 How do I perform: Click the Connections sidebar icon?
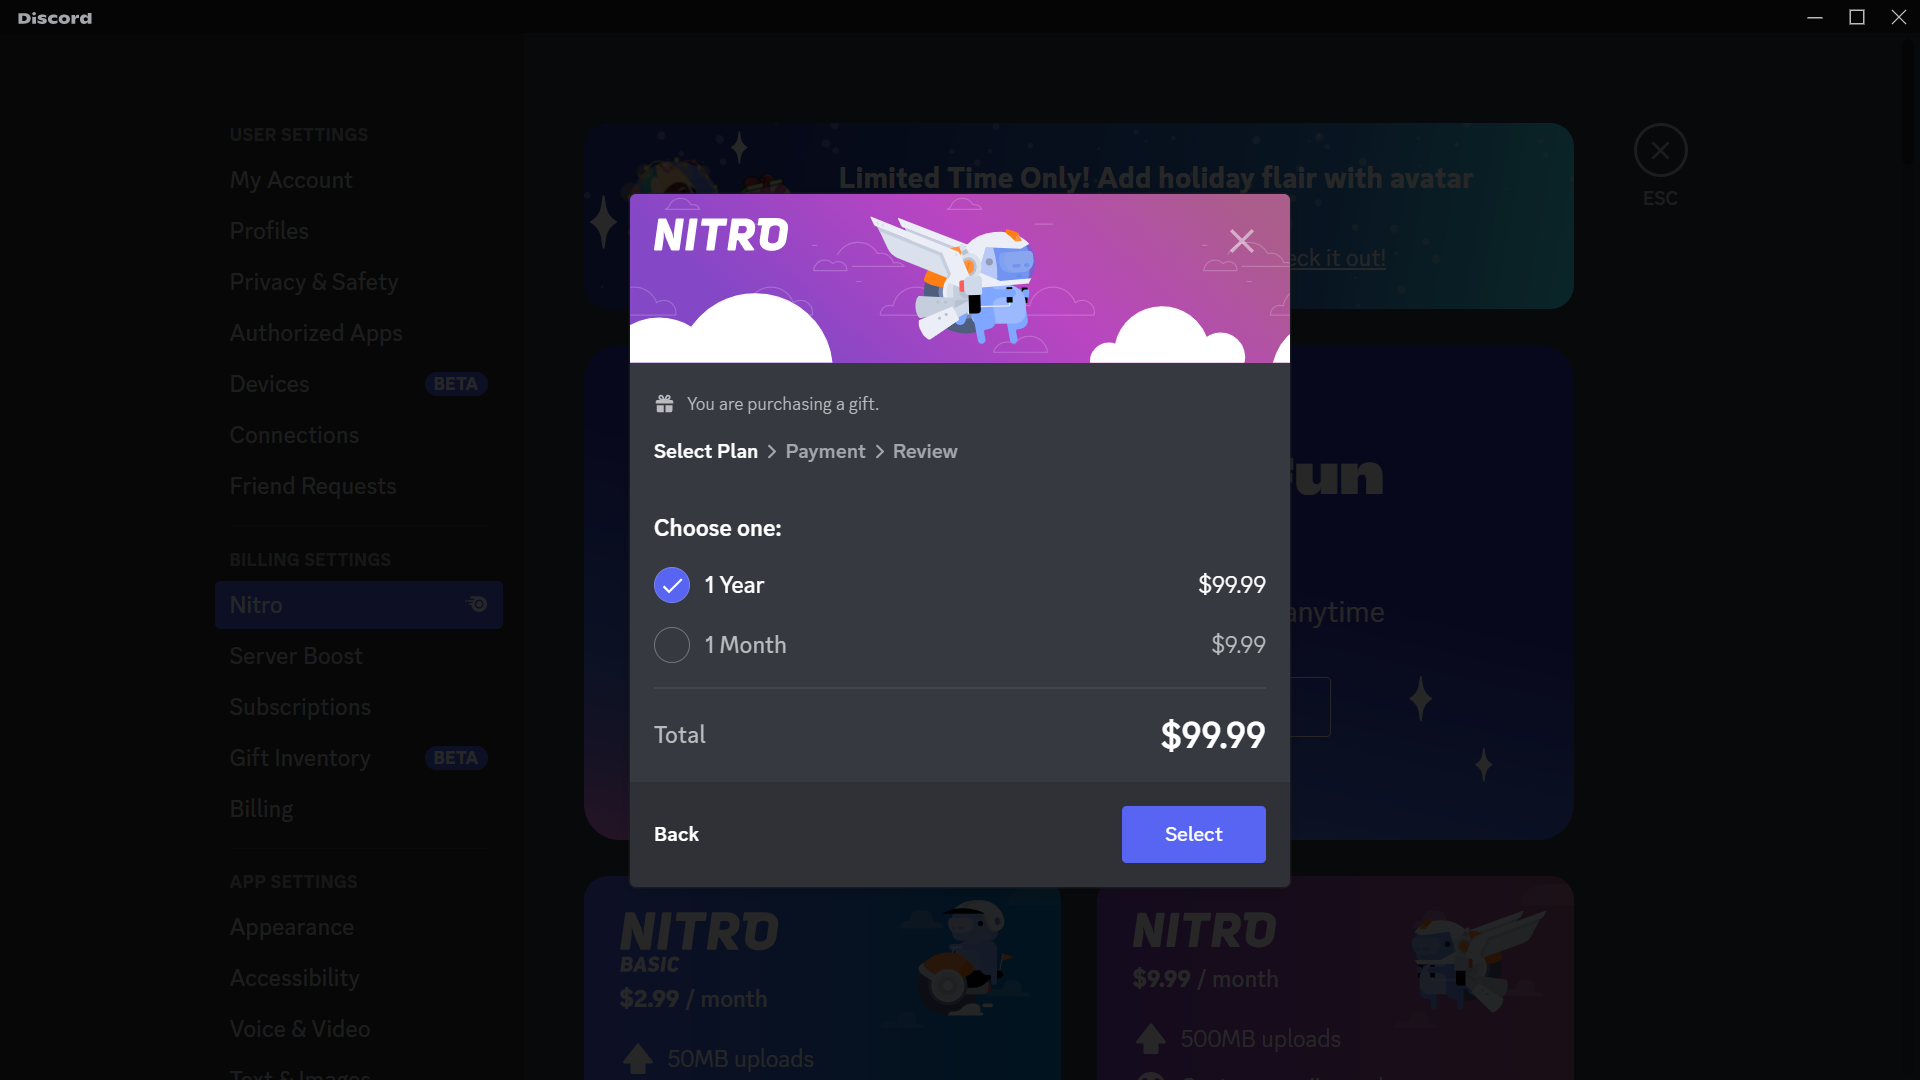point(295,435)
